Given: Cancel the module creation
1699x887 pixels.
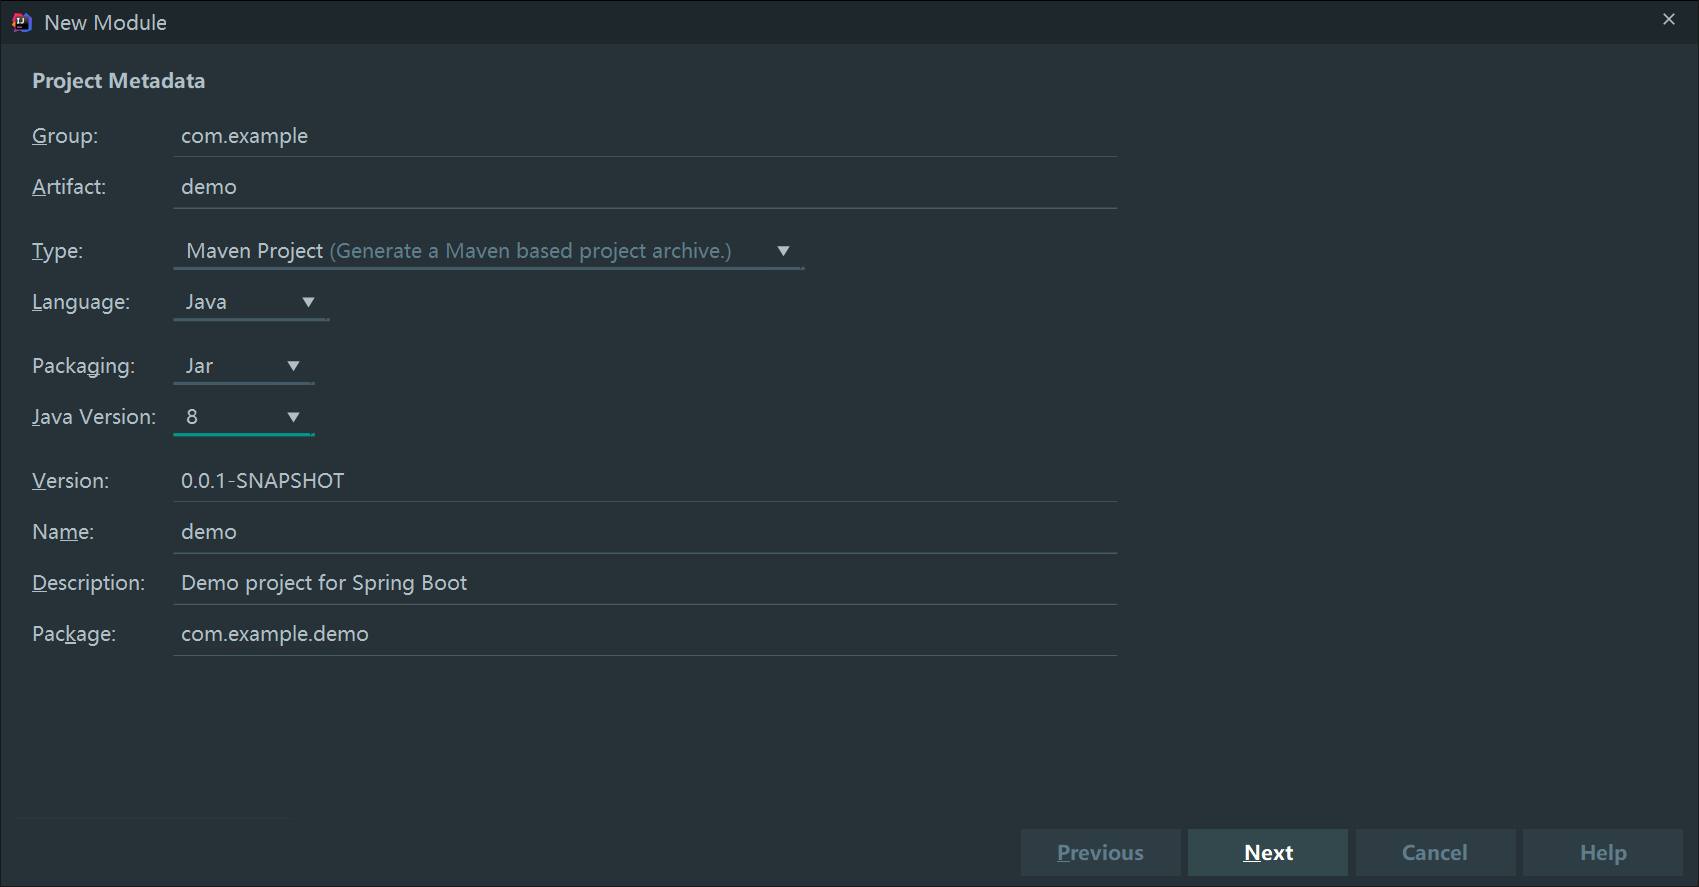Looking at the screenshot, I should click(x=1434, y=853).
